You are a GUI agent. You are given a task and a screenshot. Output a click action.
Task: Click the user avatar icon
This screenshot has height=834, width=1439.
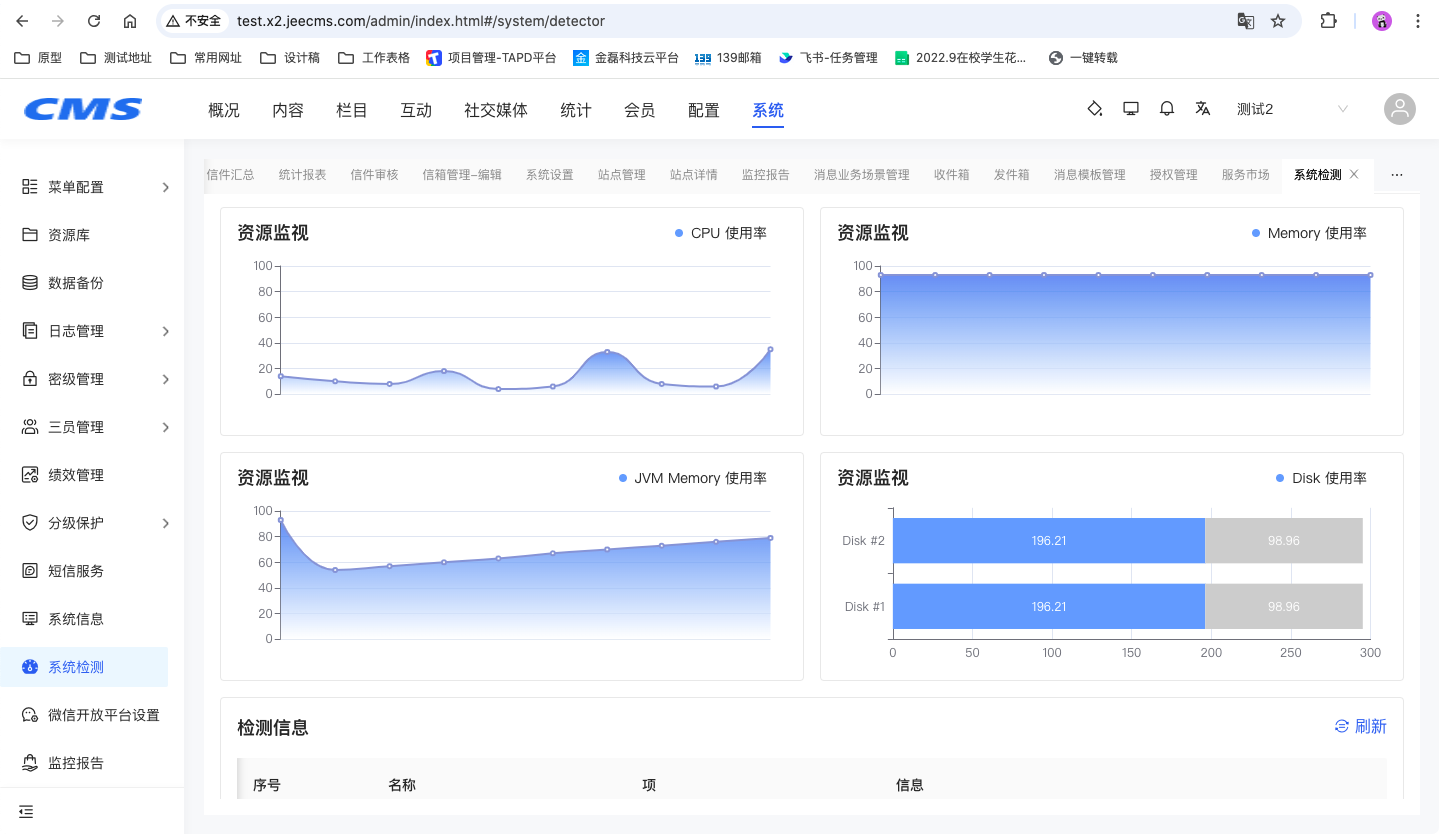(1399, 109)
